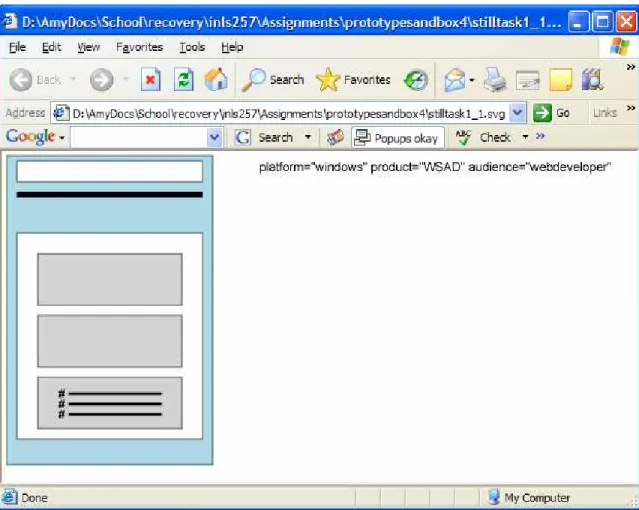The image size is (639, 510).
Task: Open the Google Search options dropdown
Action: point(308,137)
